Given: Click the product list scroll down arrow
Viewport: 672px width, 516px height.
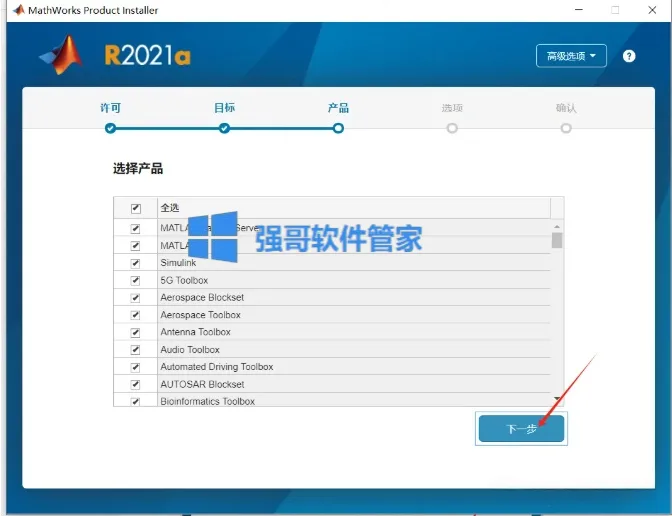Looking at the screenshot, I should 557,399.
